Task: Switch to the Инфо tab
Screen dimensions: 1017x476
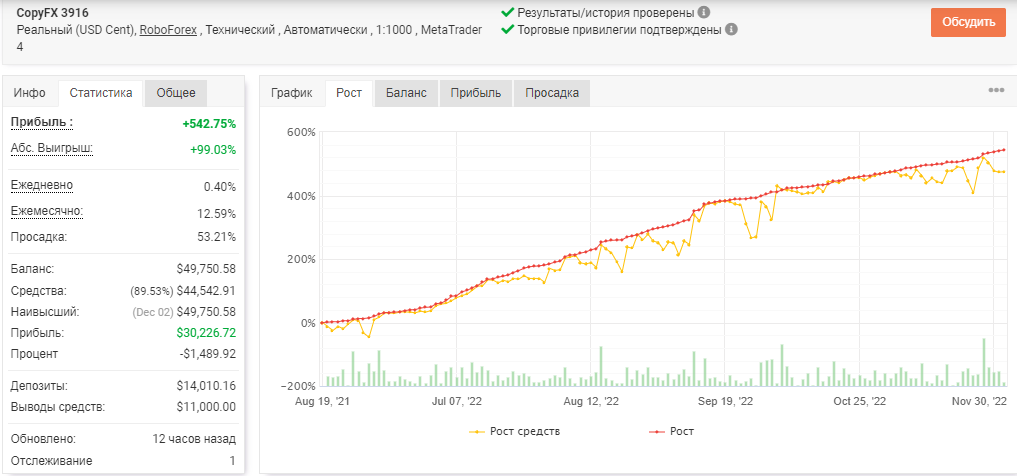Action: [x=30, y=93]
